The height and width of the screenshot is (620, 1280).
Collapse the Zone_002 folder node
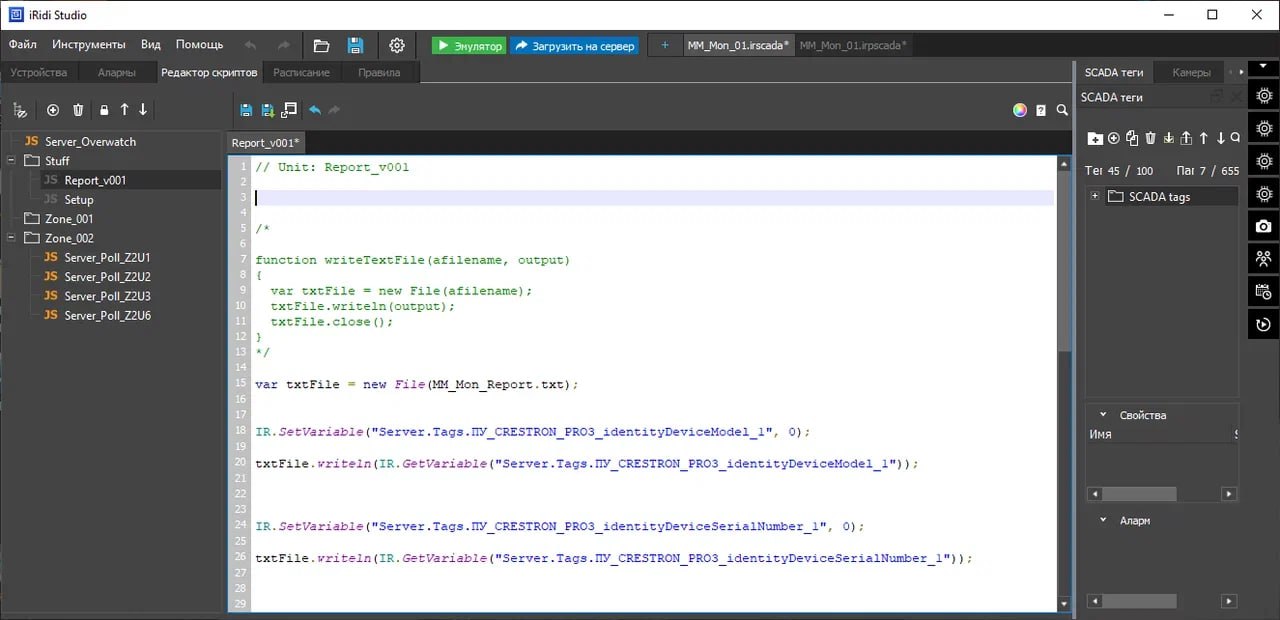click(x=11, y=238)
